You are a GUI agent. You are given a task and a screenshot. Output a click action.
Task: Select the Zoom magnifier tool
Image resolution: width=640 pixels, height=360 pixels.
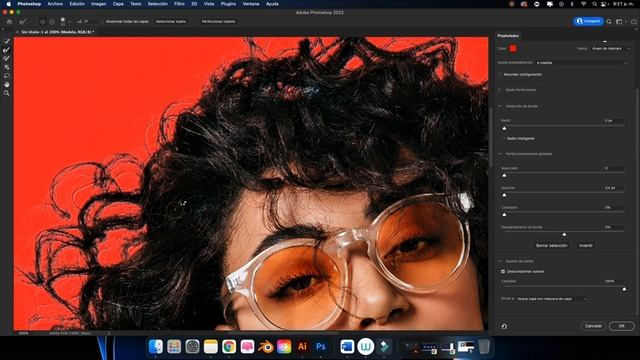coord(7,93)
